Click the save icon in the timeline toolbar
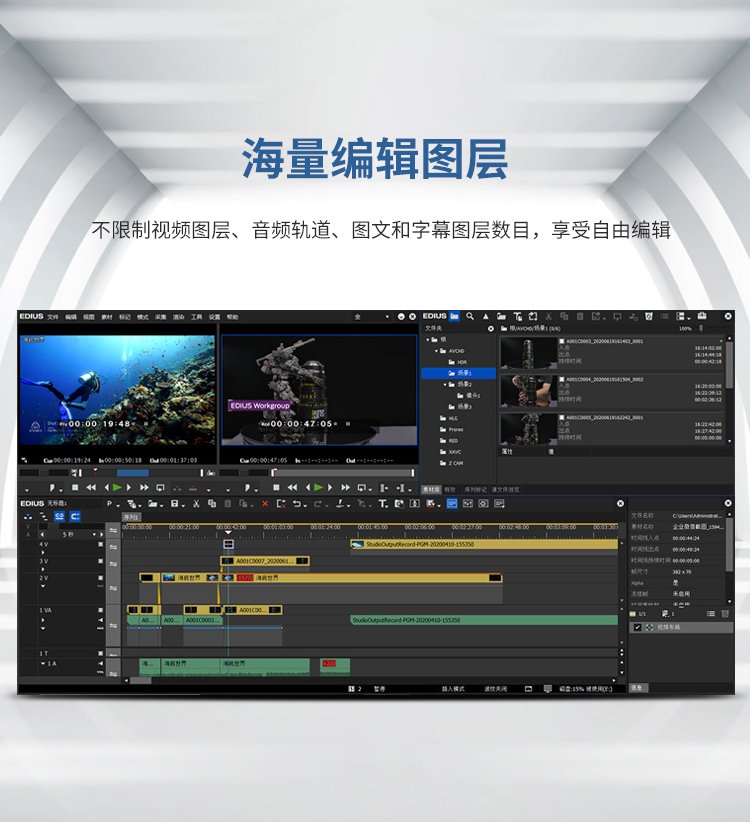The height and width of the screenshot is (824, 750). (x=175, y=503)
